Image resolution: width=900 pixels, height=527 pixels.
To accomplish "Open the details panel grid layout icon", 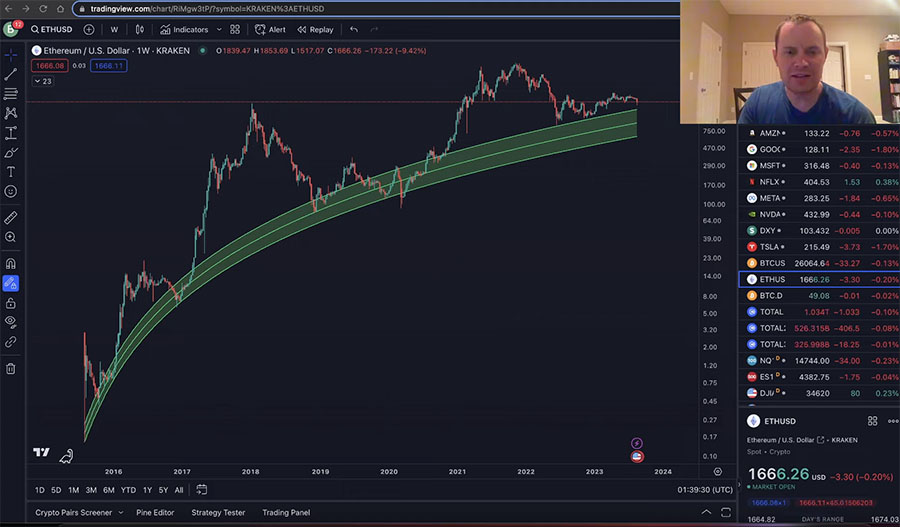I will click(872, 421).
